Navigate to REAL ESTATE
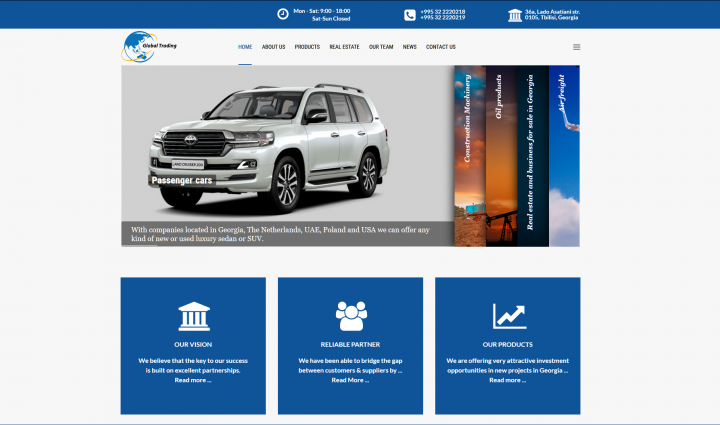This screenshot has width=720, height=425. [344, 47]
